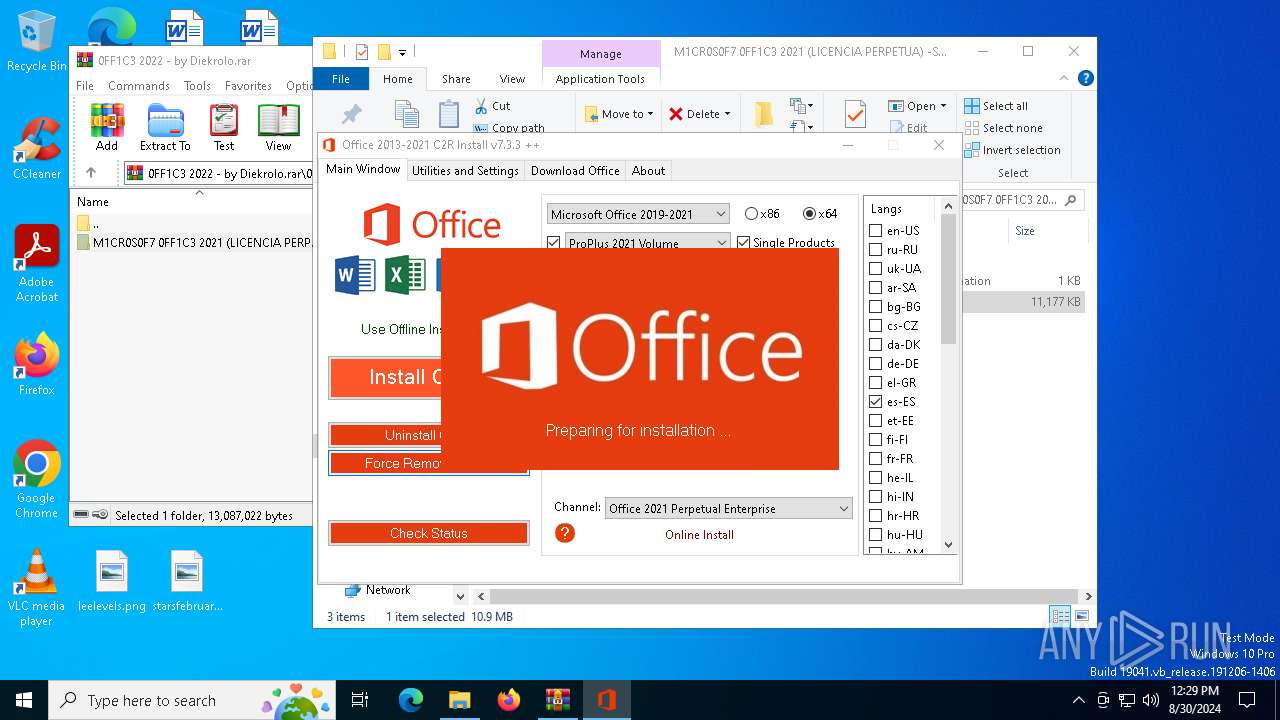
Task: Click Task View icon on taskbar
Action: (x=360, y=700)
